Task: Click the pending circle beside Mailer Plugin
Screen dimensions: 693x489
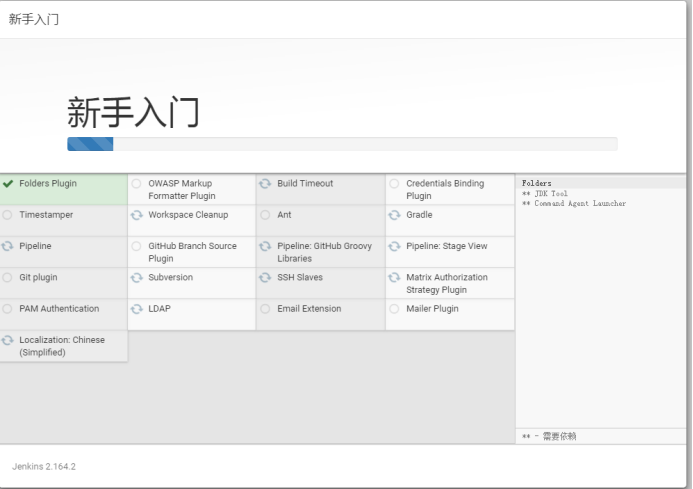Action: [x=394, y=309]
